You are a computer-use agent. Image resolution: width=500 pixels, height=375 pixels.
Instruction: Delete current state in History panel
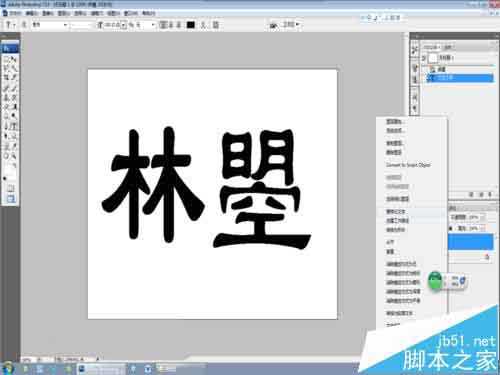tap(490, 195)
